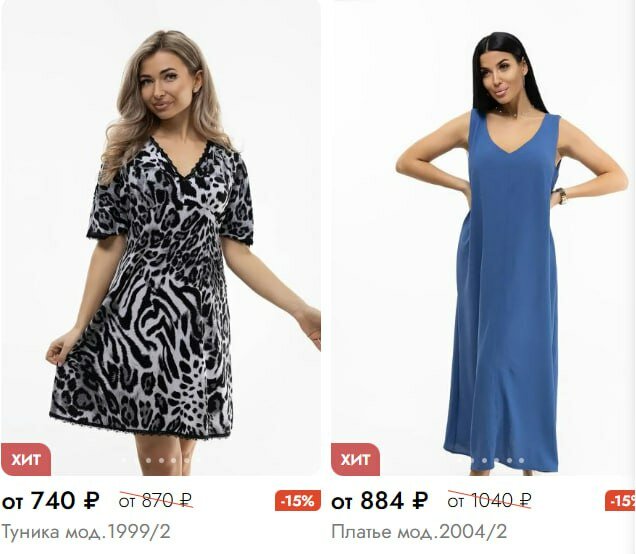Open the Платье мод.2004/2 product link
The width and height of the screenshot is (636, 554).
(419, 532)
